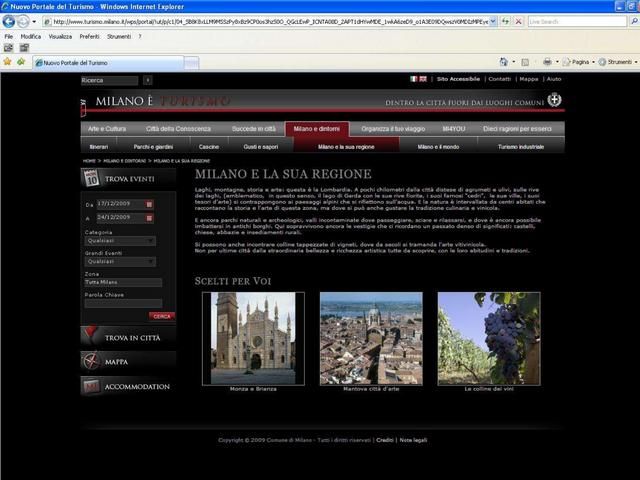Click the first toolbar icon below File menu
The image size is (640, 480).
pyautogui.click(x=8, y=48)
